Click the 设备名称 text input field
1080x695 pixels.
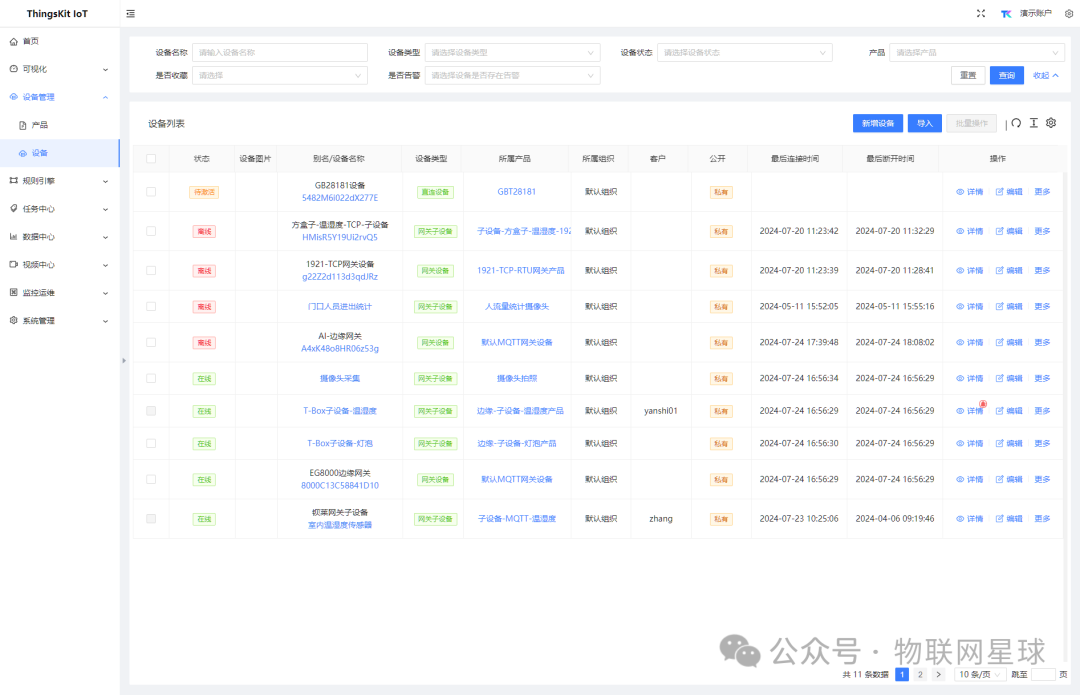pyautogui.click(x=280, y=52)
